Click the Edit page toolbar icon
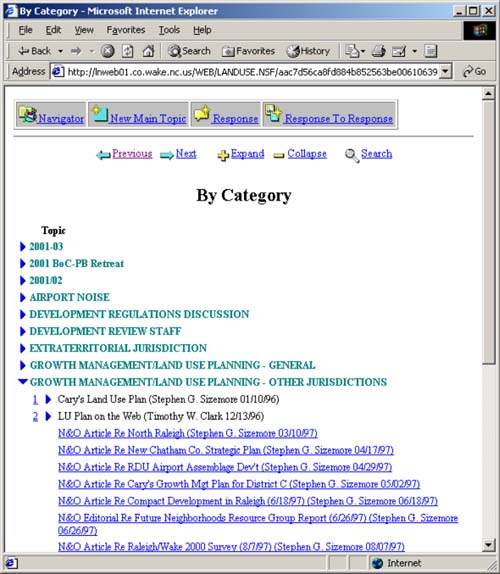This screenshot has height=574, width=500. pos(430,51)
